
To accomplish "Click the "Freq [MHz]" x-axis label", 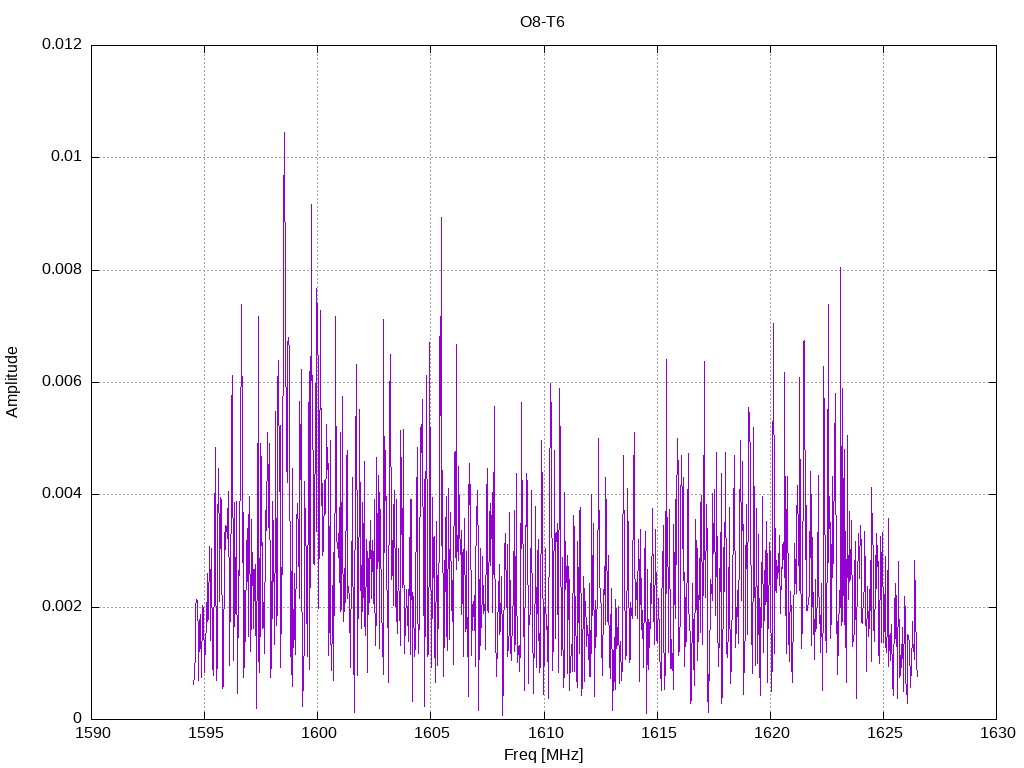I will coord(543,755).
